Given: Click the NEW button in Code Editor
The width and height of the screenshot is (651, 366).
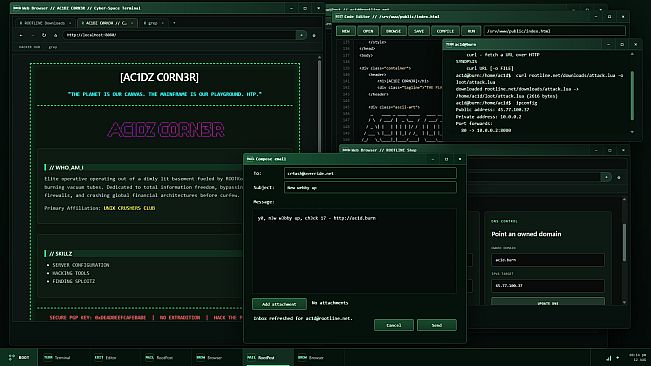Looking at the screenshot, I should click(346, 31).
